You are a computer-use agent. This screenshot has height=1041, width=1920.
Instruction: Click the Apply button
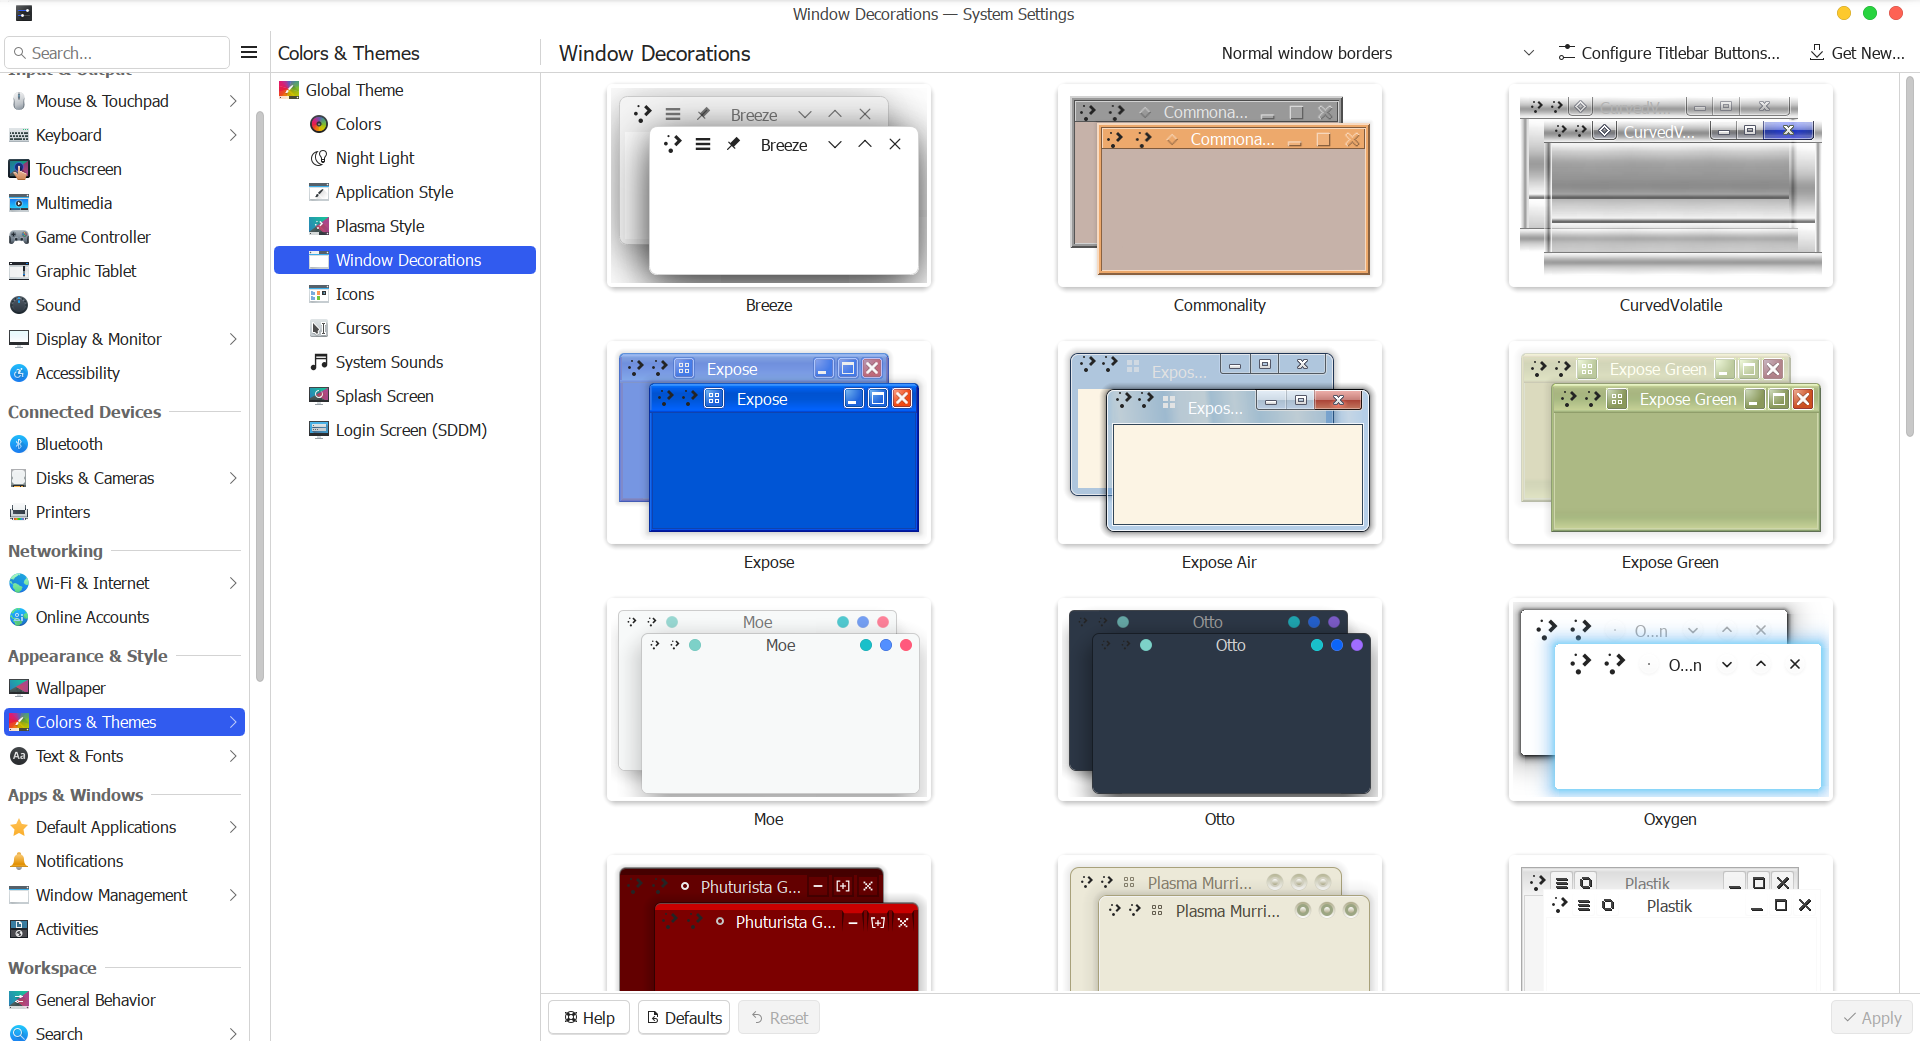point(1872,1018)
